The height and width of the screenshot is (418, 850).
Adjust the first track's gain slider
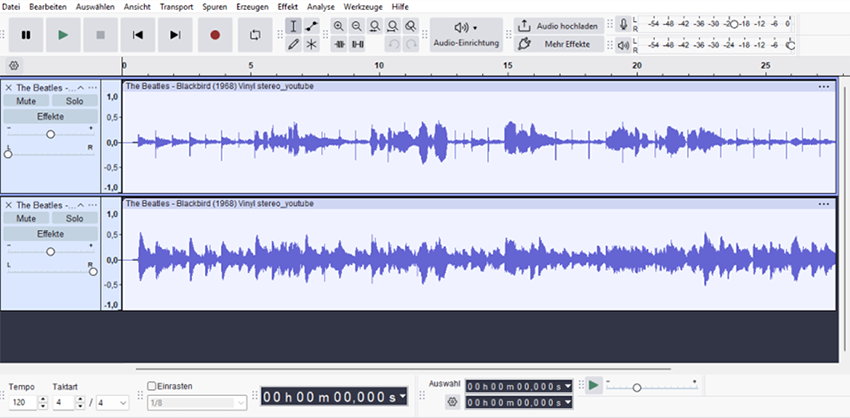click(50, 133)
